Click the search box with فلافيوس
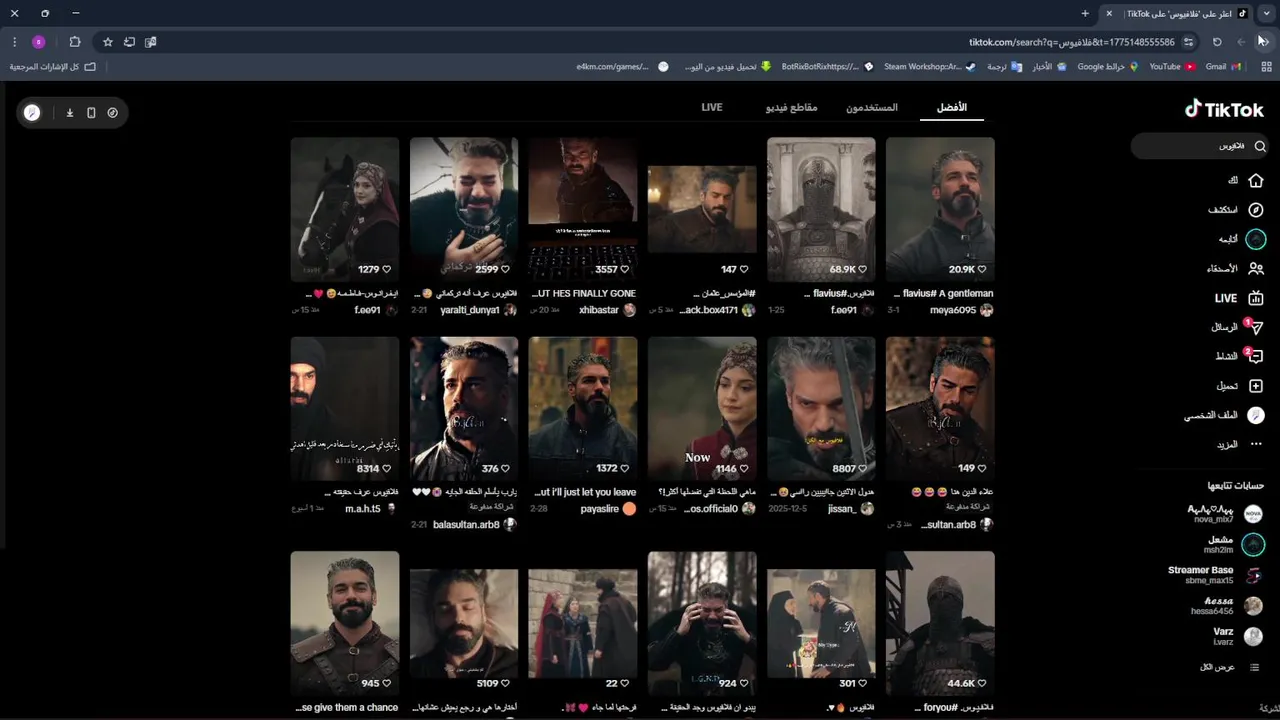1280x720 pixels. (x=1200, y=146)
